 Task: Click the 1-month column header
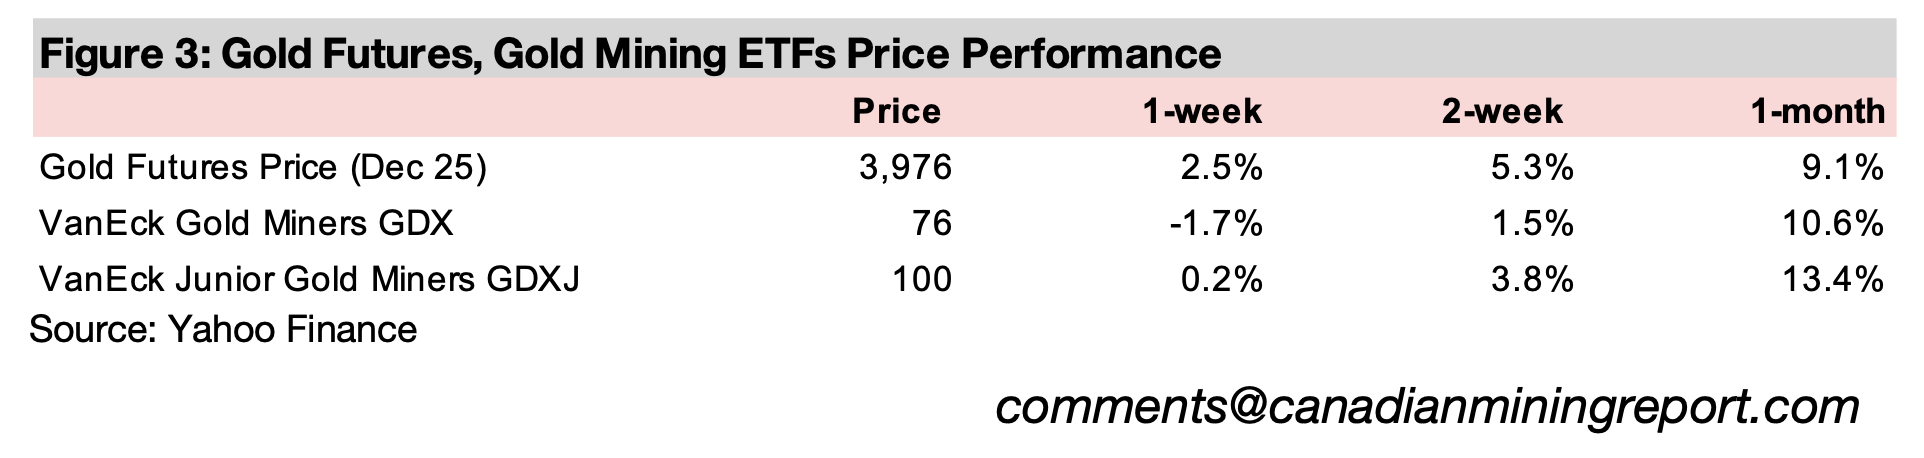[1817, 111]
